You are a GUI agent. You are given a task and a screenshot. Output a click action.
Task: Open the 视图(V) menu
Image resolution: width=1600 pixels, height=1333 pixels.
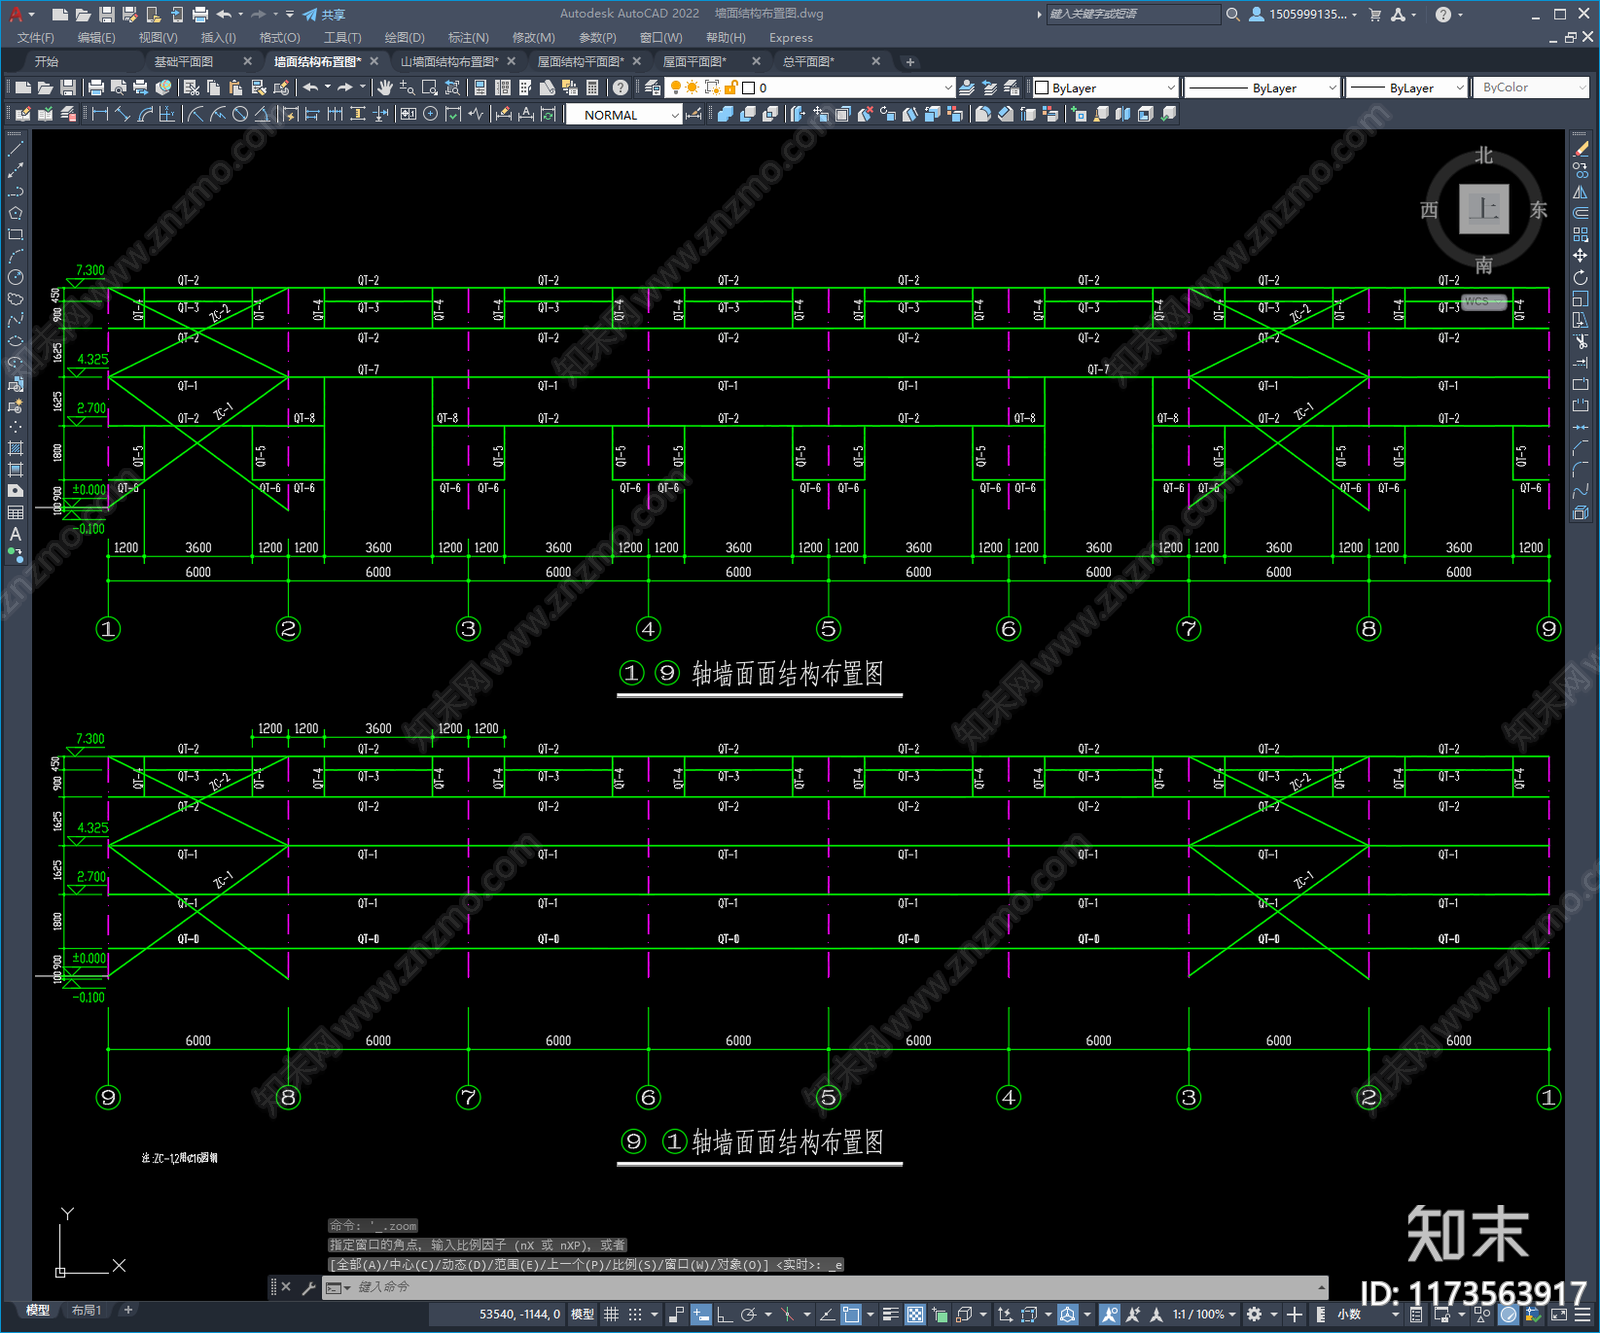158,37
